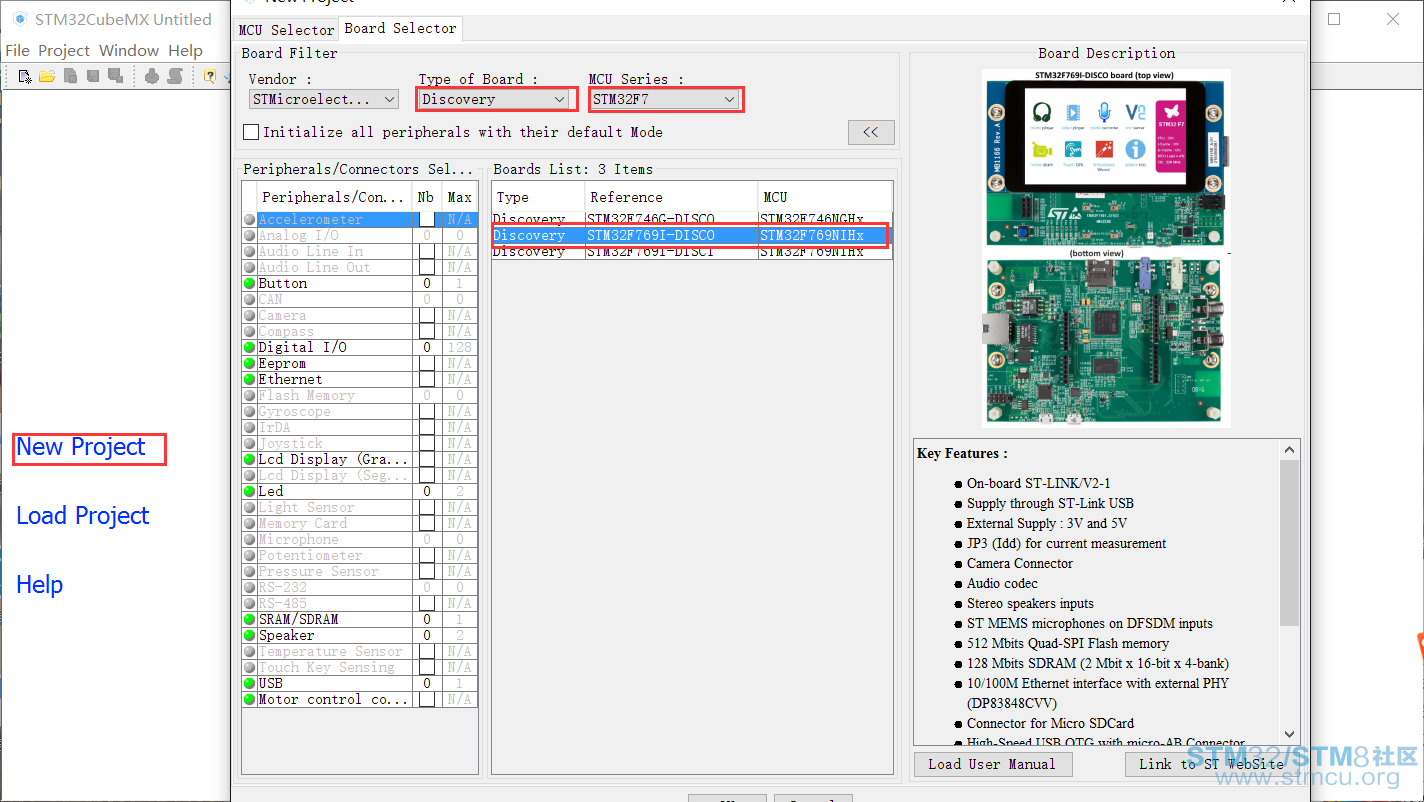Viewport: 1424px width, 802px height.
Task: Click the Key Features scrollbar down arrow
Action: 1289,734
